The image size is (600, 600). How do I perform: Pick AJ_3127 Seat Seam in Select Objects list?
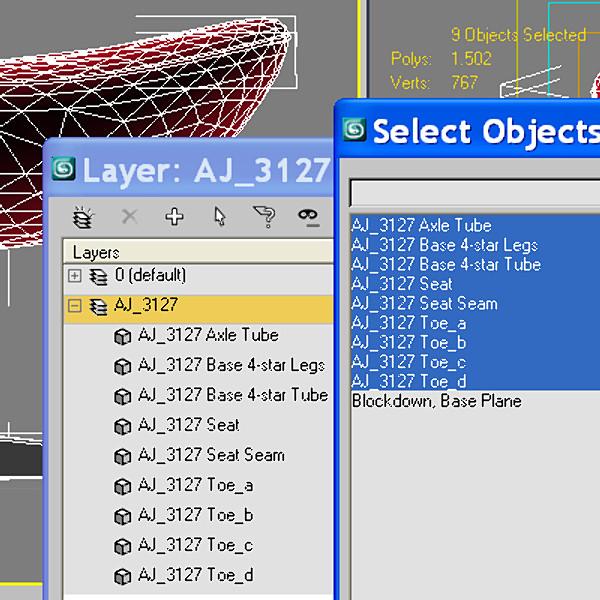tap(475, 303)
